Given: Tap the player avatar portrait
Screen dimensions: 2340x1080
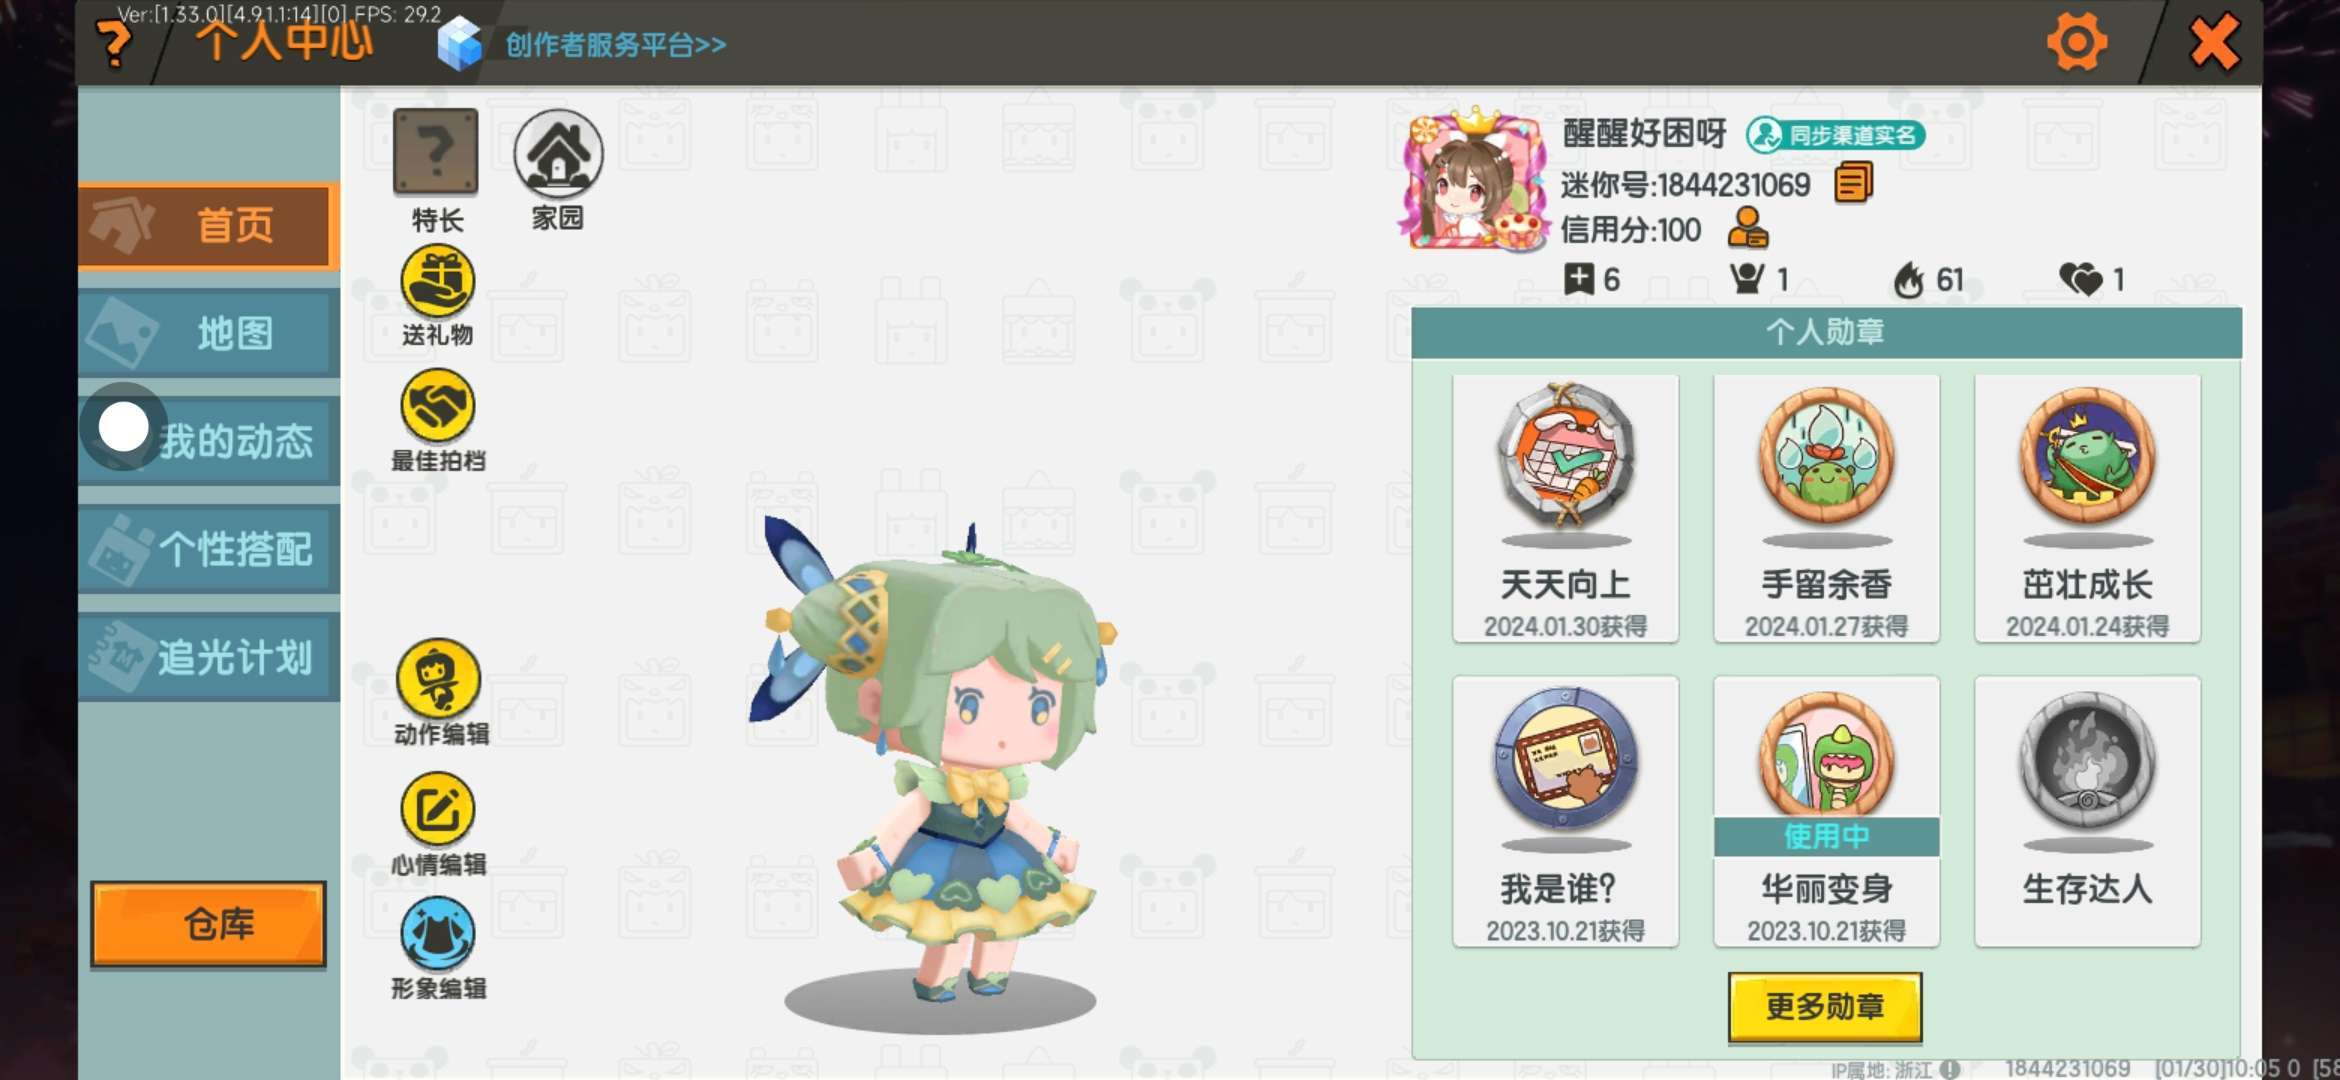Looking at the screenshot, I should [x=1474, y=180].
